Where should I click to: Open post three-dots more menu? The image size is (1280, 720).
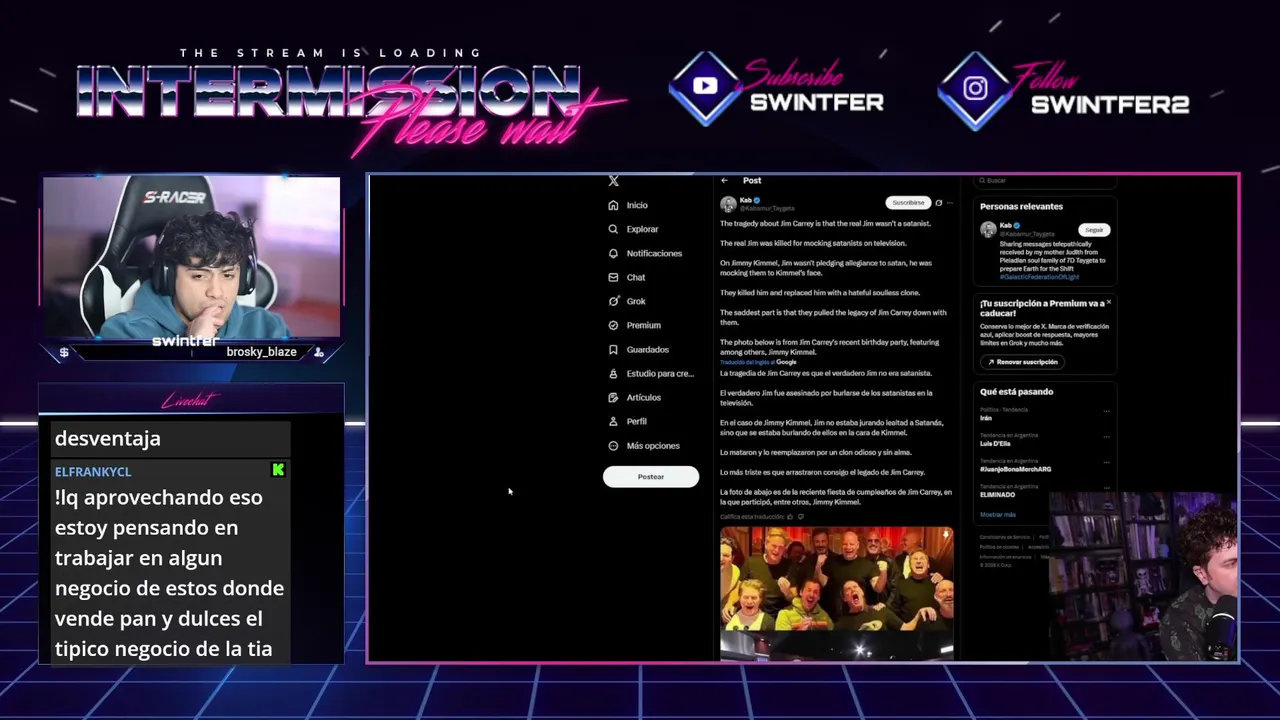949,203
